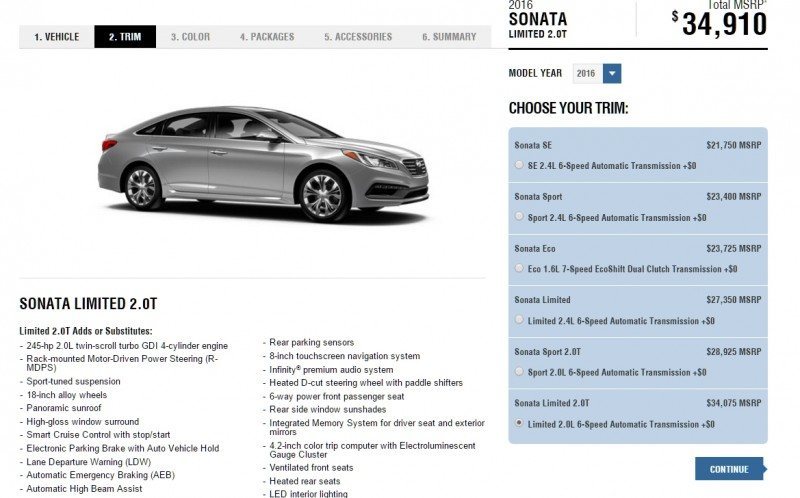Image resolution: width=800 pixels, height=498 pixels.
Task: Click the Sonata Sport trim title
Action: (x=538, y=197)
